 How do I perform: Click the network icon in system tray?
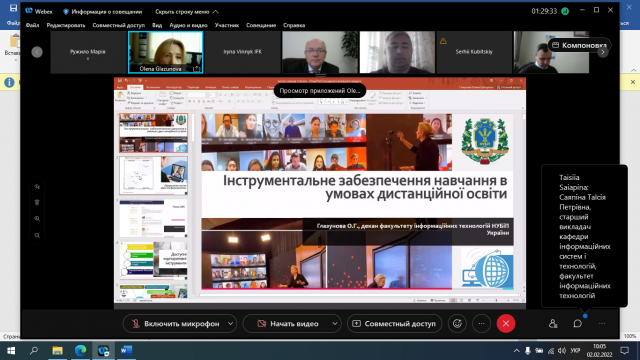(x=551, y=351)
